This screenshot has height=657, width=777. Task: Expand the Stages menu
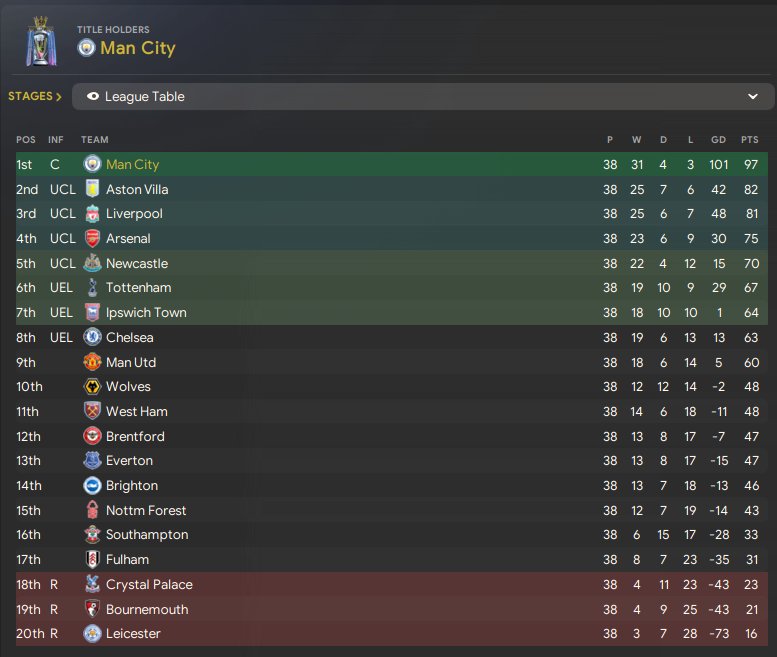tap(35, 97)
